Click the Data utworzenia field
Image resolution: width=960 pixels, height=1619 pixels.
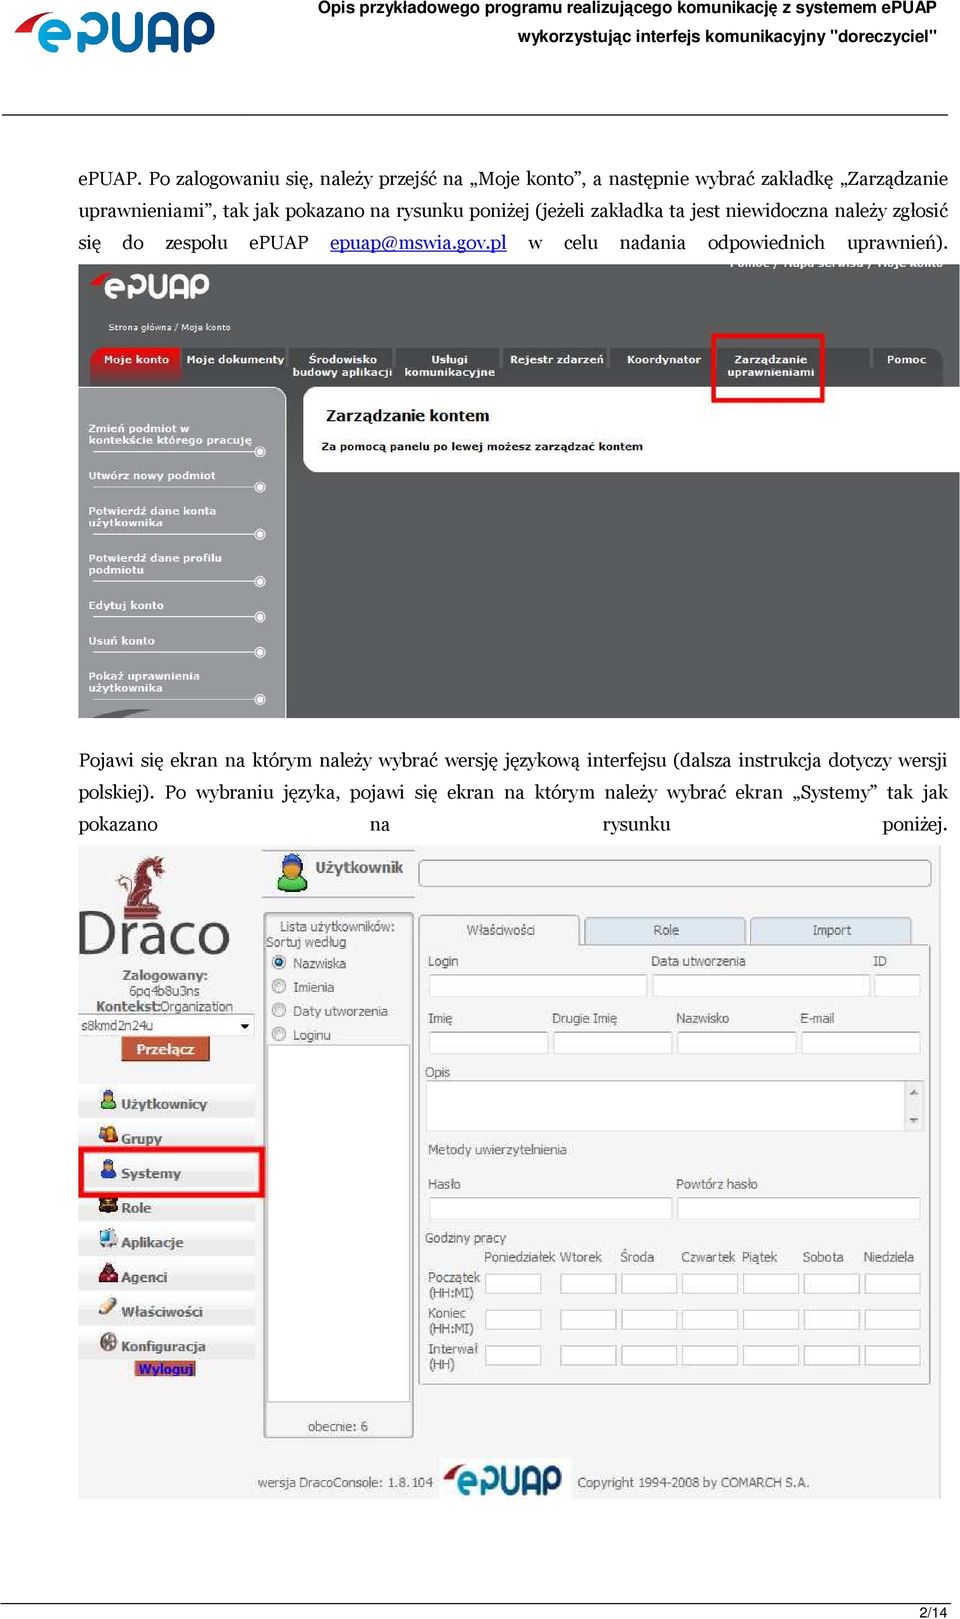point(760,985)
